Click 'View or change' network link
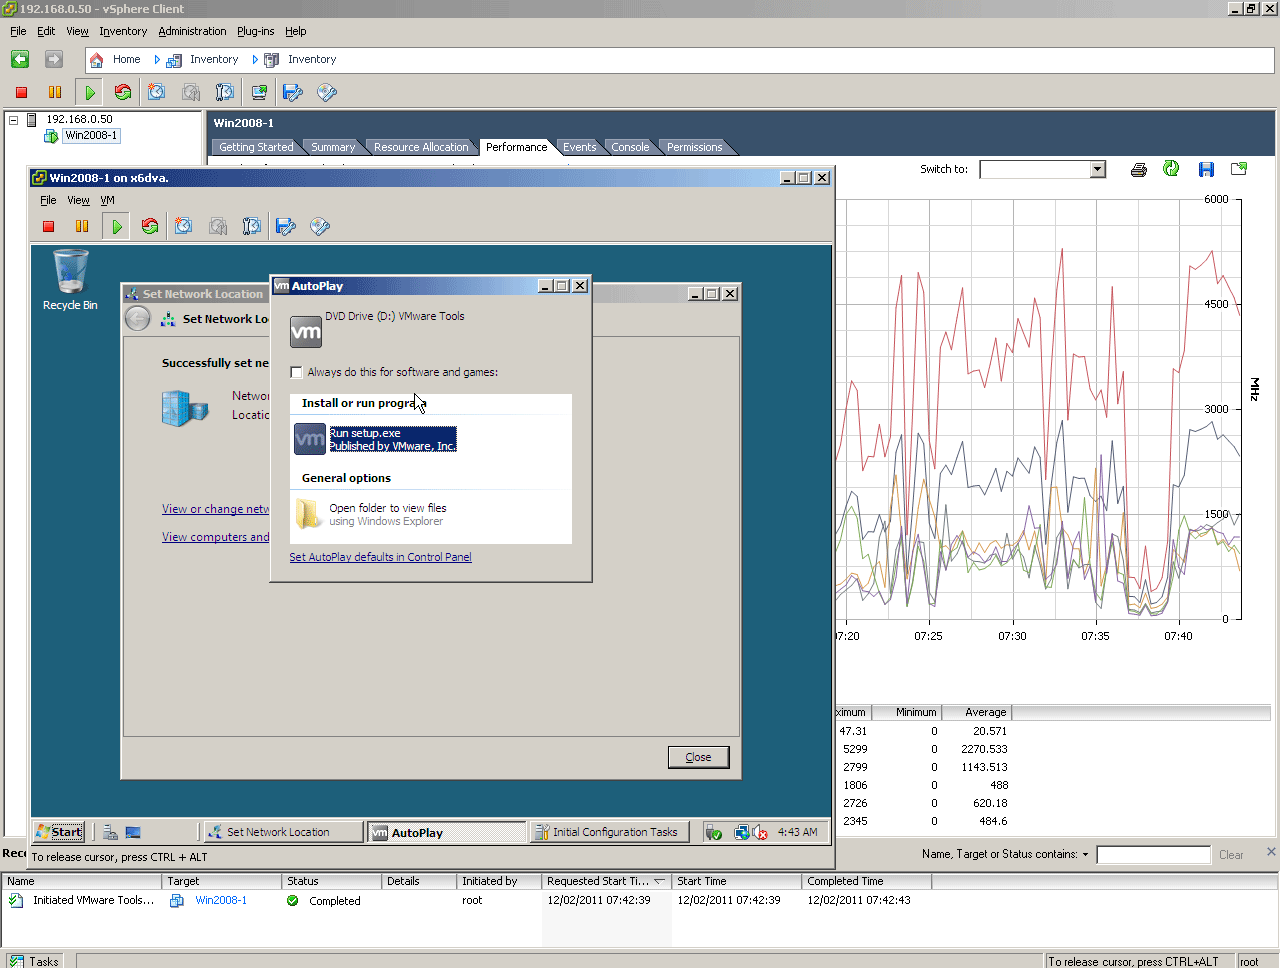Screen dimensions: 1280x968 click(216, 509)
